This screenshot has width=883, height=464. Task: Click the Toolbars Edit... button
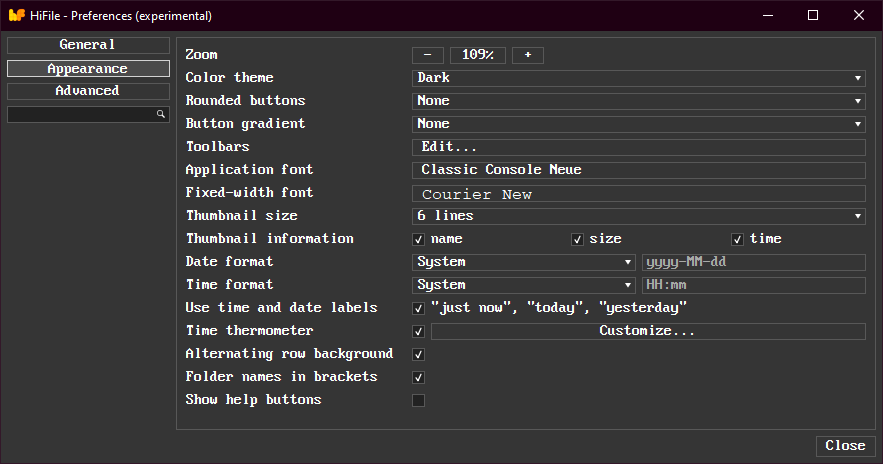pyautogui.click(x=638, y=147)
